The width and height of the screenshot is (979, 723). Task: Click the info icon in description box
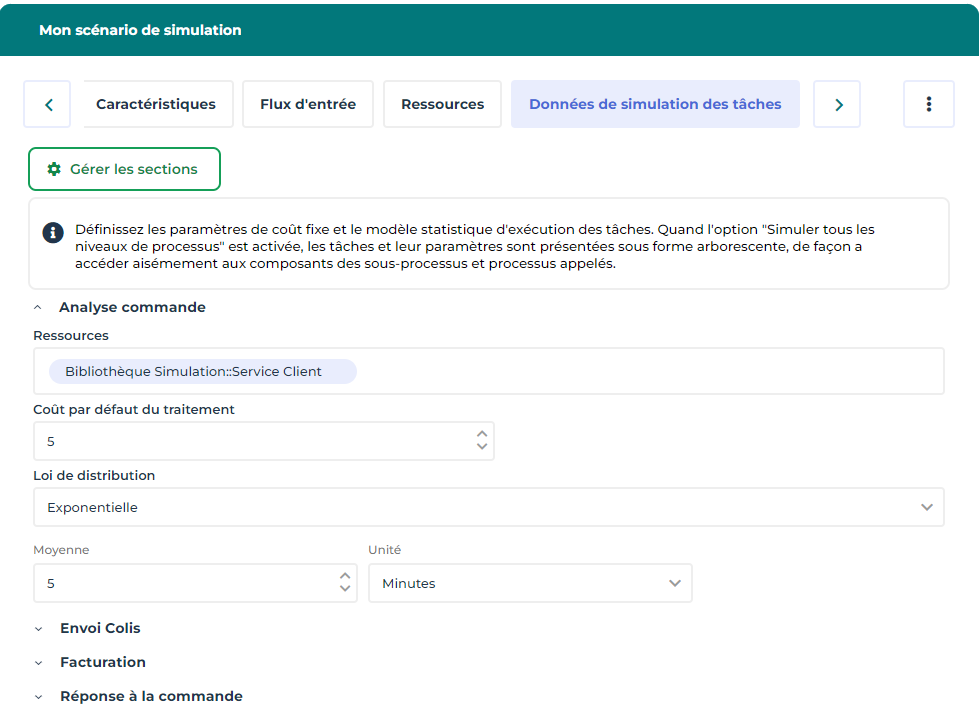(x=52, y=232)
